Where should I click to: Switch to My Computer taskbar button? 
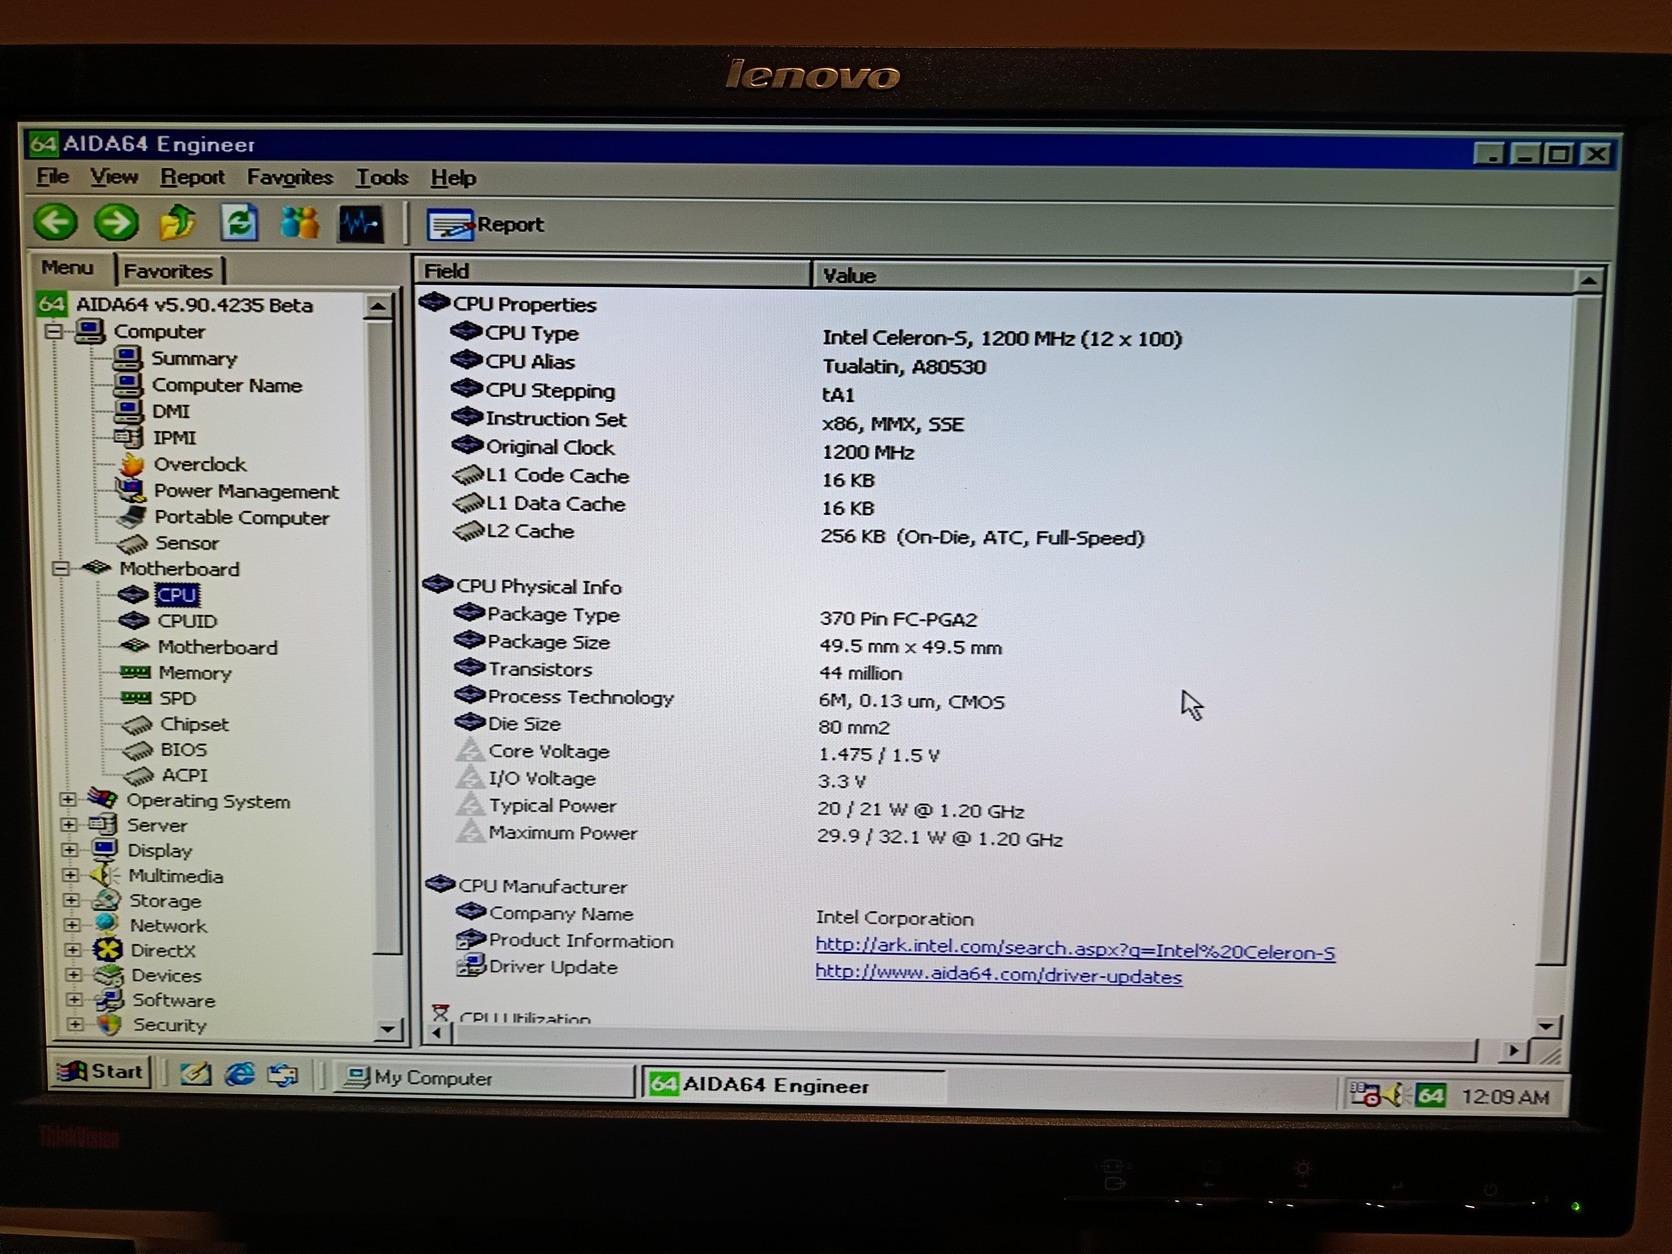click(x=483, y=1078)
